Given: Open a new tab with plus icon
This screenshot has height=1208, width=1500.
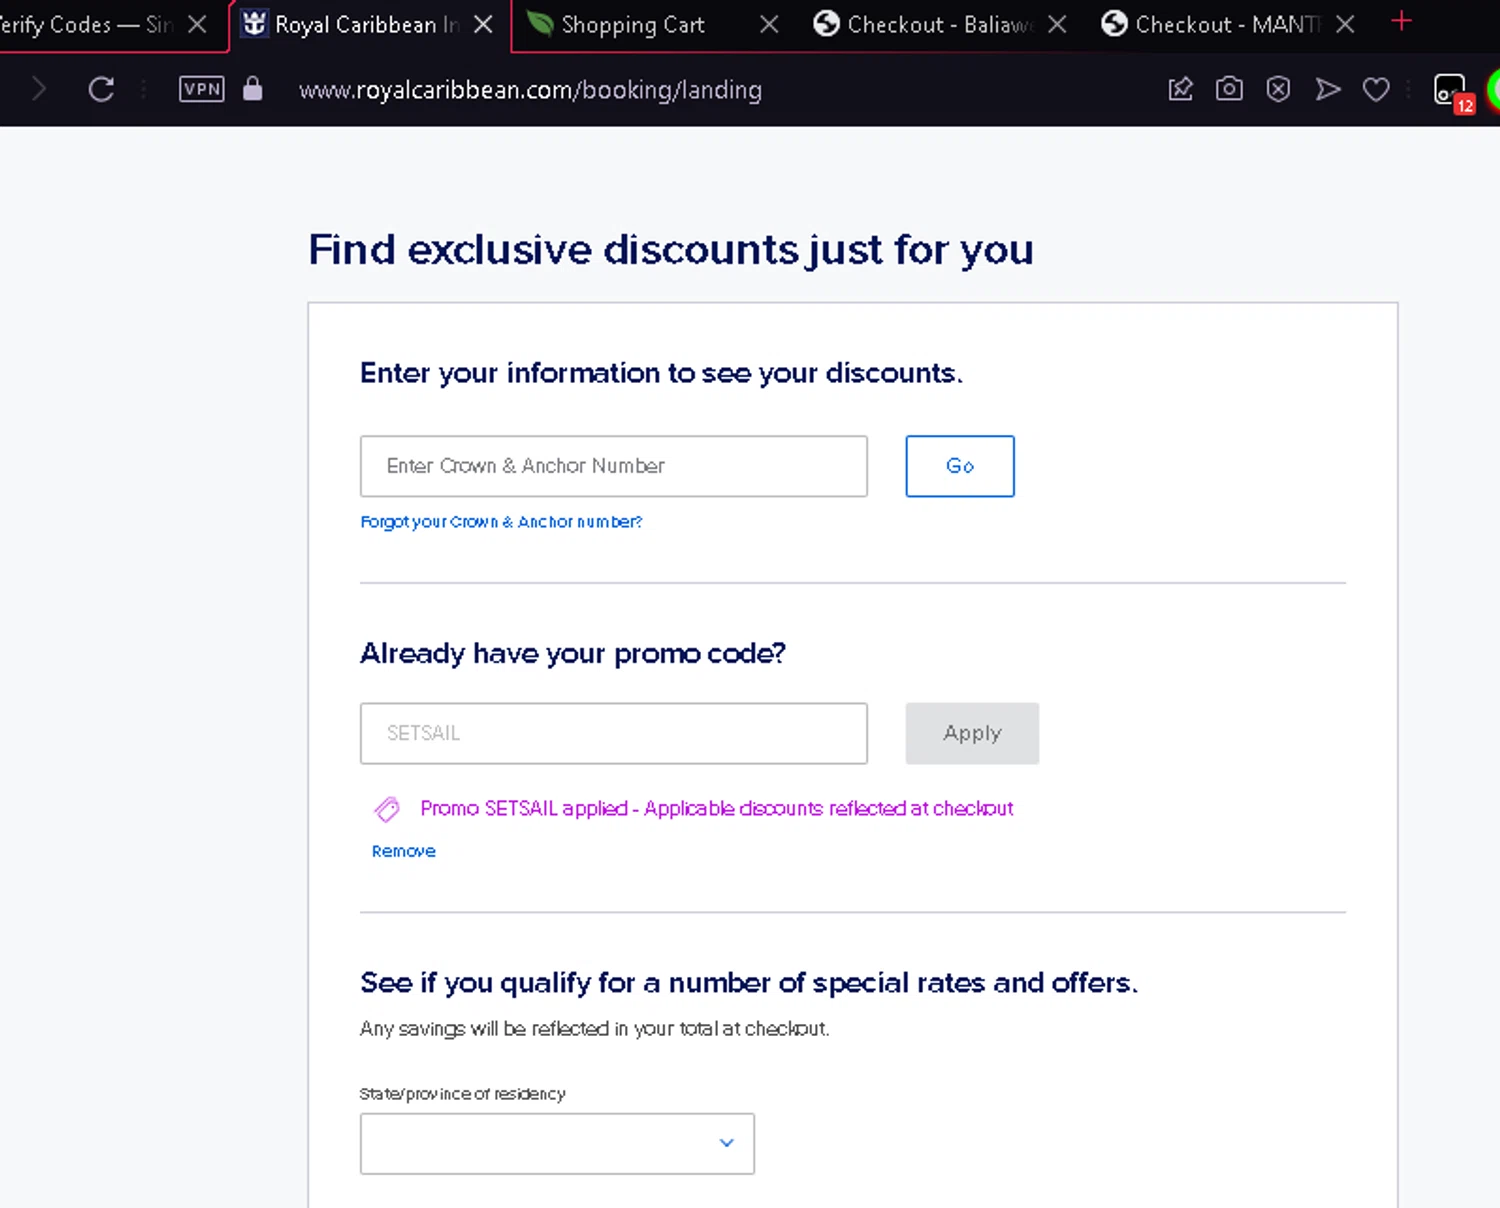Looking at the screenshot, I should [1401, 22].
